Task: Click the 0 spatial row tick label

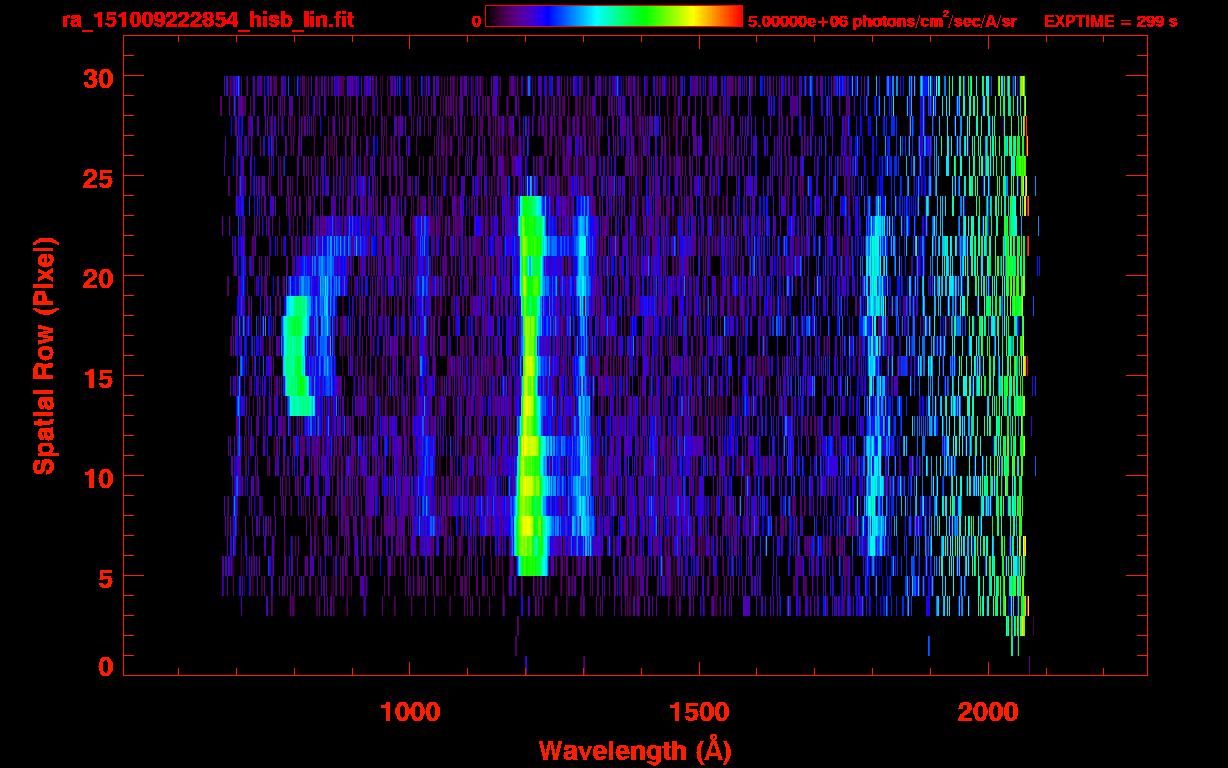Action: [x=106, y=666]
